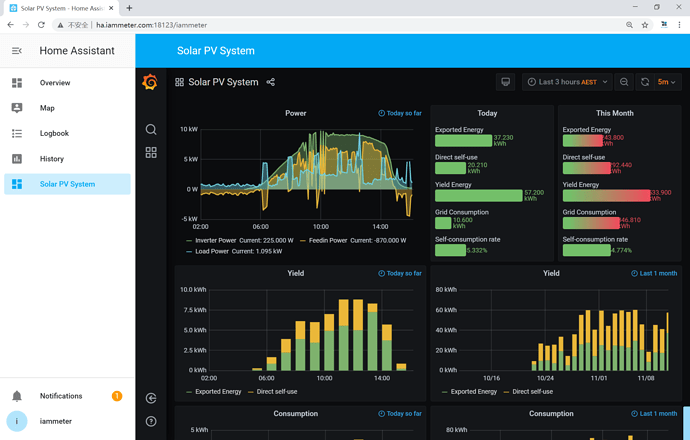690x440 pixels.
Task: Refresh the dashboard
Action: point(645,82)
